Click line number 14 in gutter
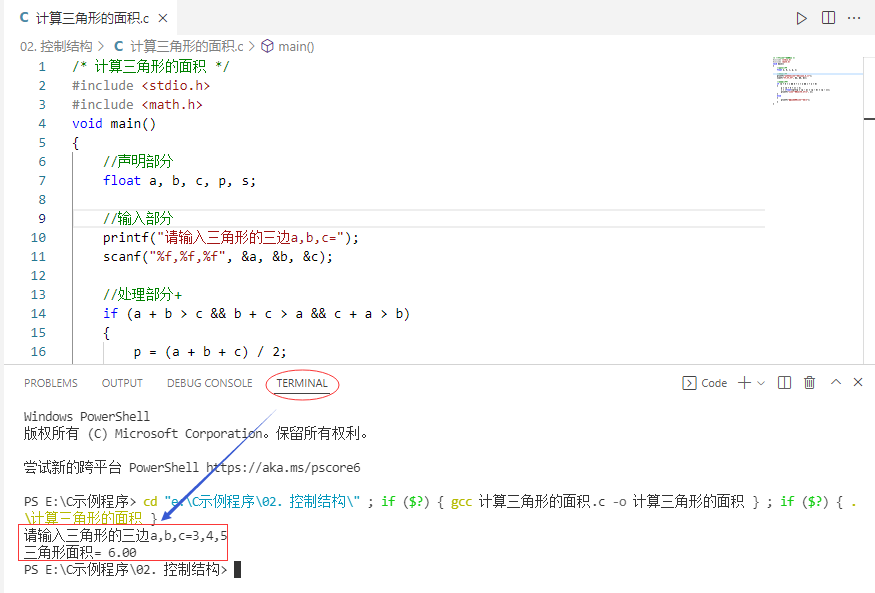 coord(38,314)
